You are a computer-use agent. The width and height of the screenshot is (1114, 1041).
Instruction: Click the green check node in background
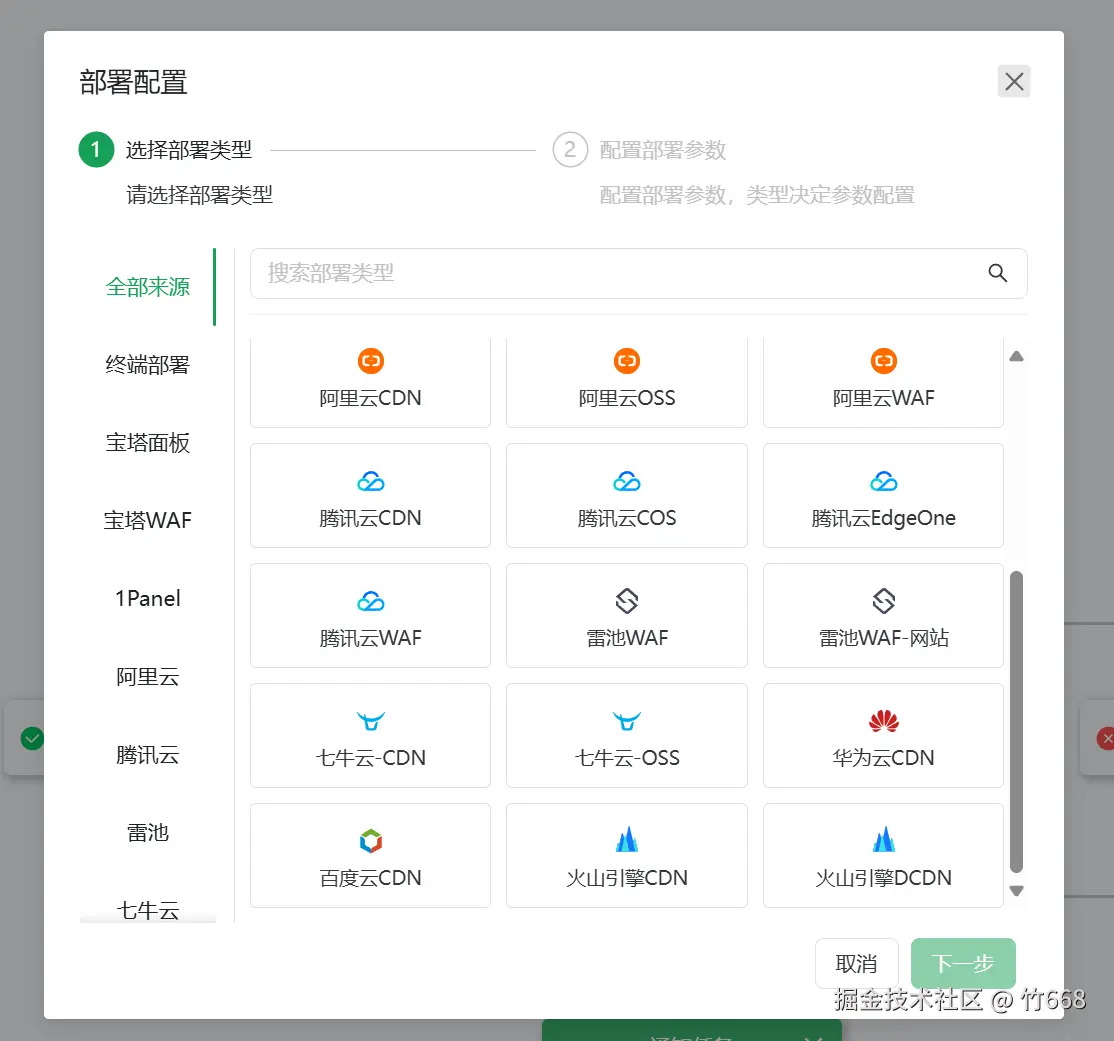pos(32,739)
